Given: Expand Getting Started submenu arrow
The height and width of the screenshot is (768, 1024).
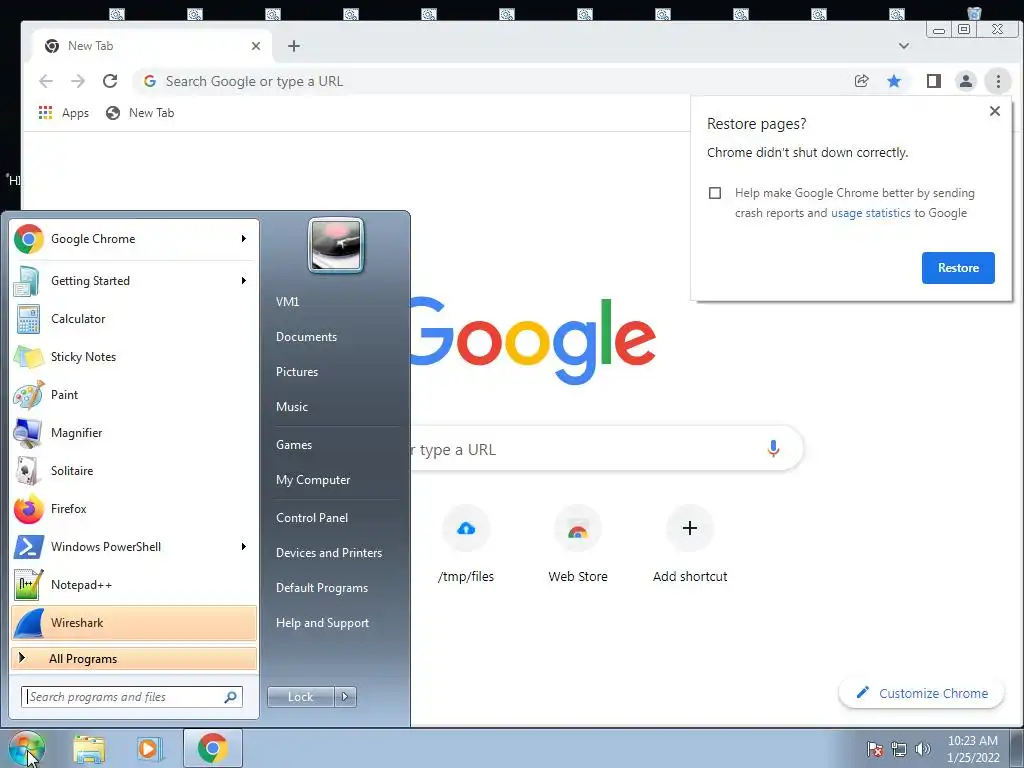Looking at the screenshot, I should (244, 281).
